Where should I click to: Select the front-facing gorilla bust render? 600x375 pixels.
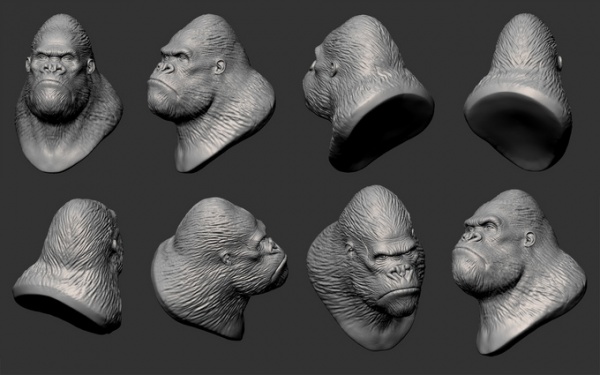pyautogui.click(x=68, y=93)
